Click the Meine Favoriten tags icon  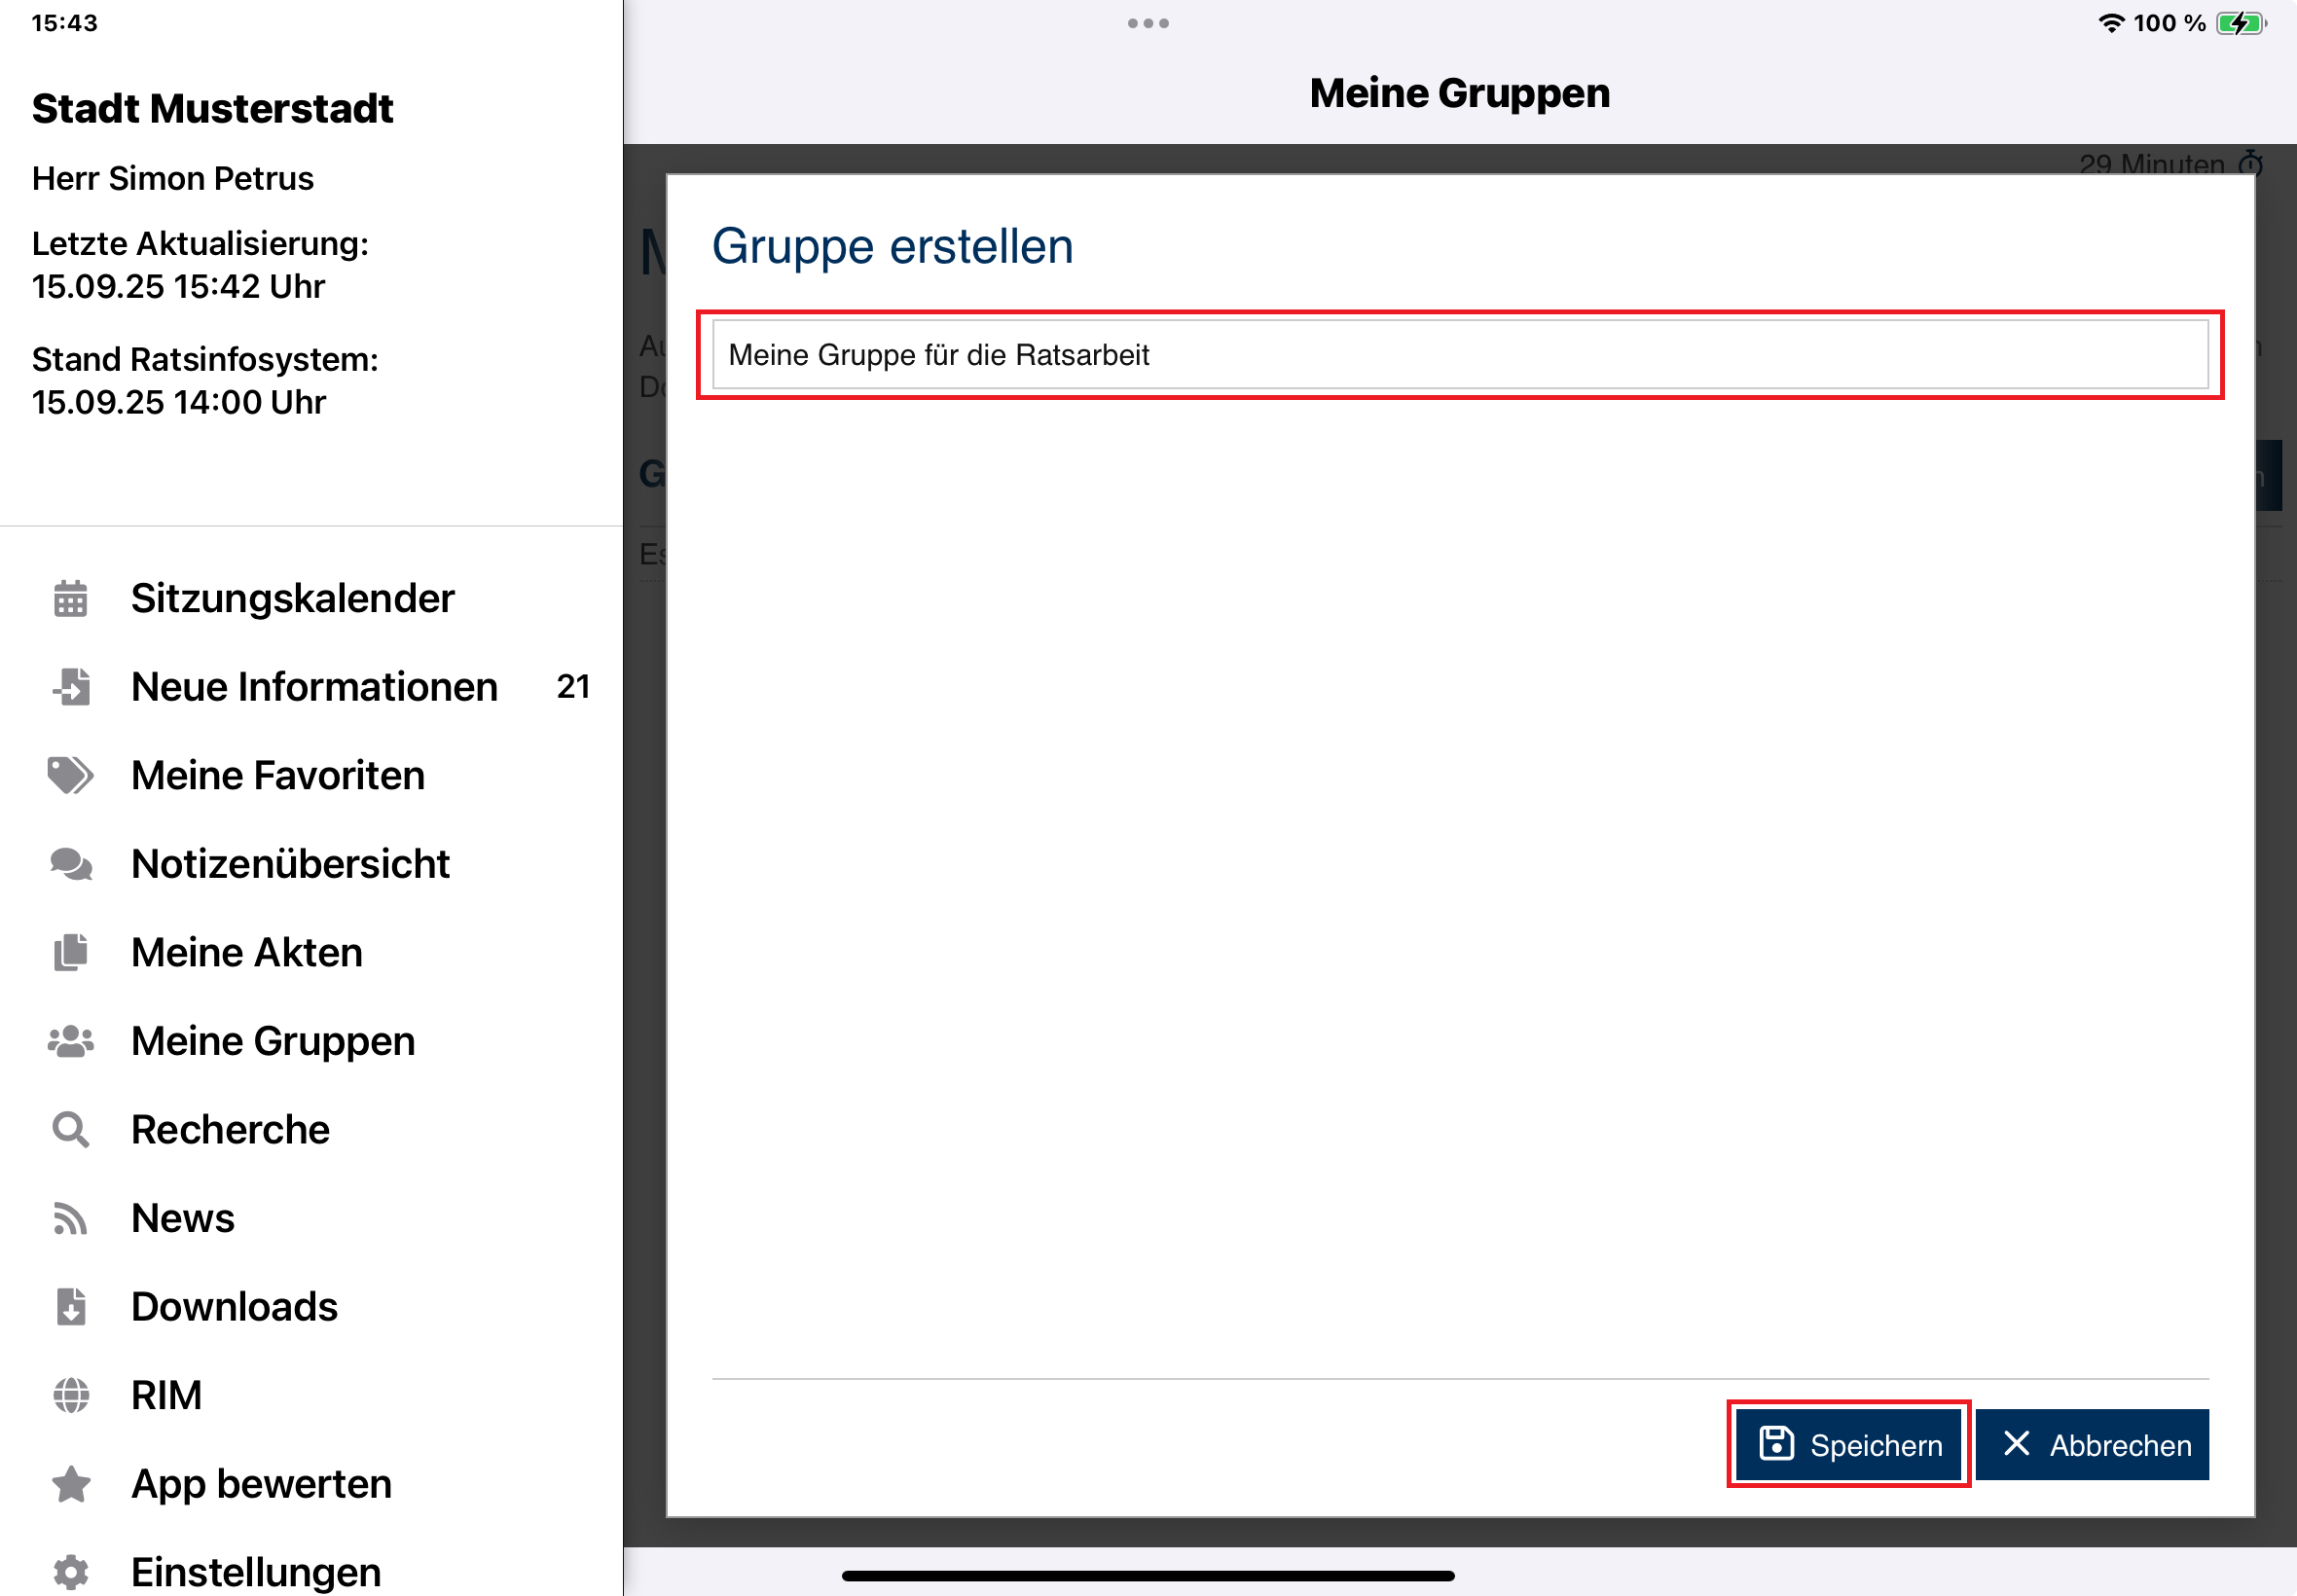coord(70,775)
